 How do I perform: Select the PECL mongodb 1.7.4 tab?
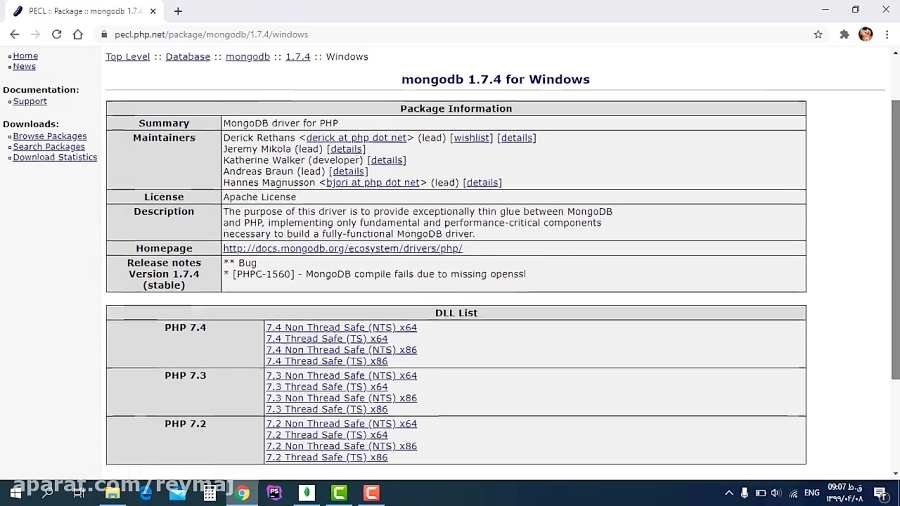[80, 11]
